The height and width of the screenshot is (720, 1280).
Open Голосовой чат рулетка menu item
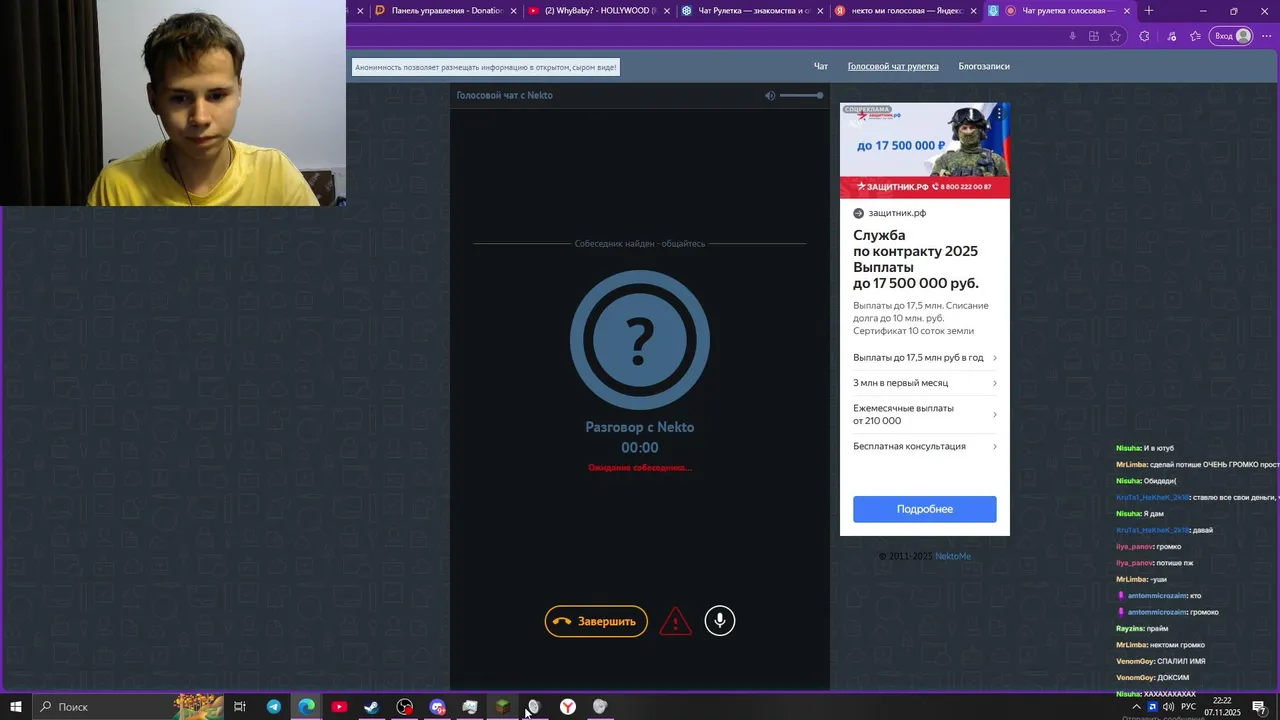pos(893,66)
